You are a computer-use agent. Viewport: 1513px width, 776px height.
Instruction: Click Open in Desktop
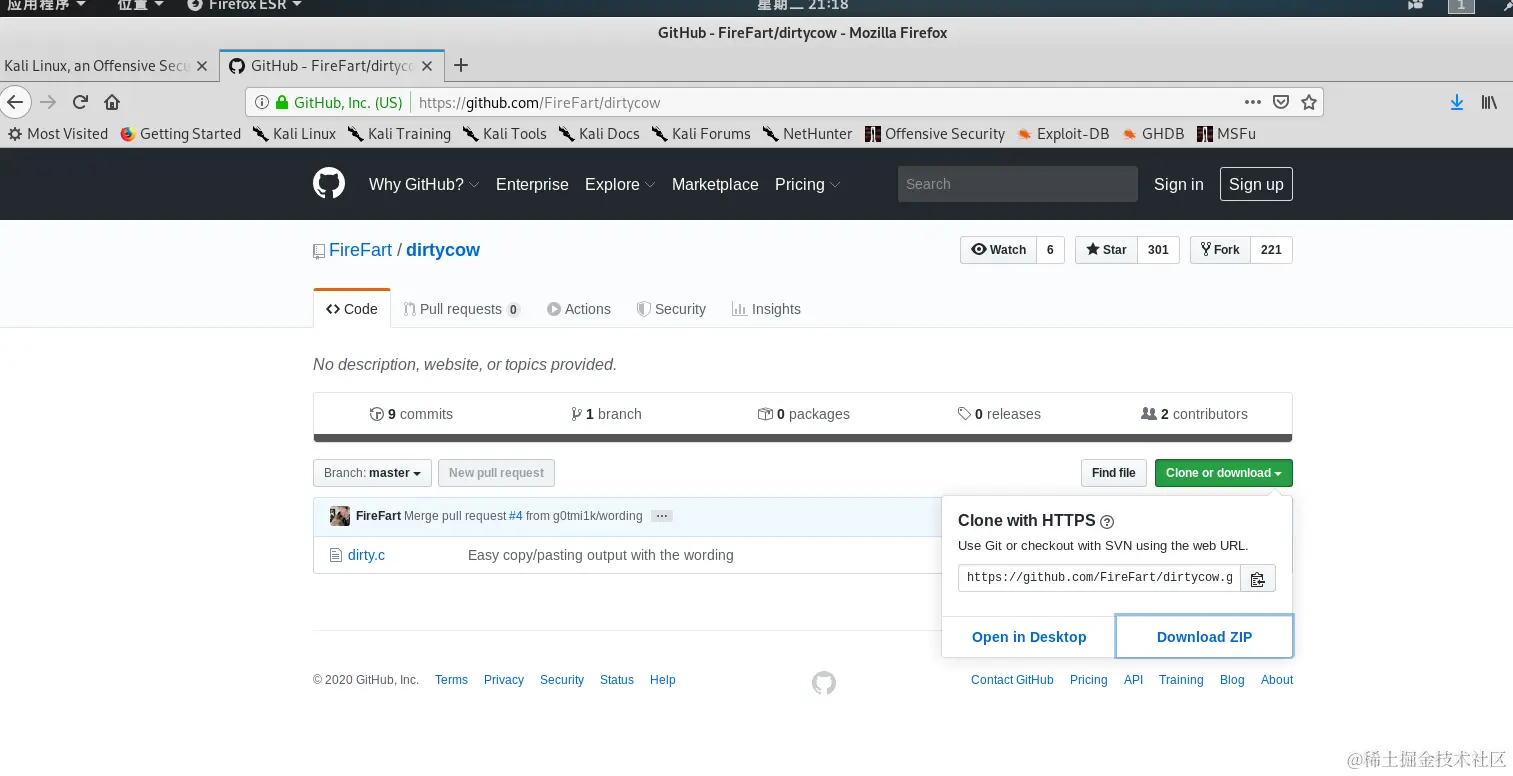[1029, 637]
